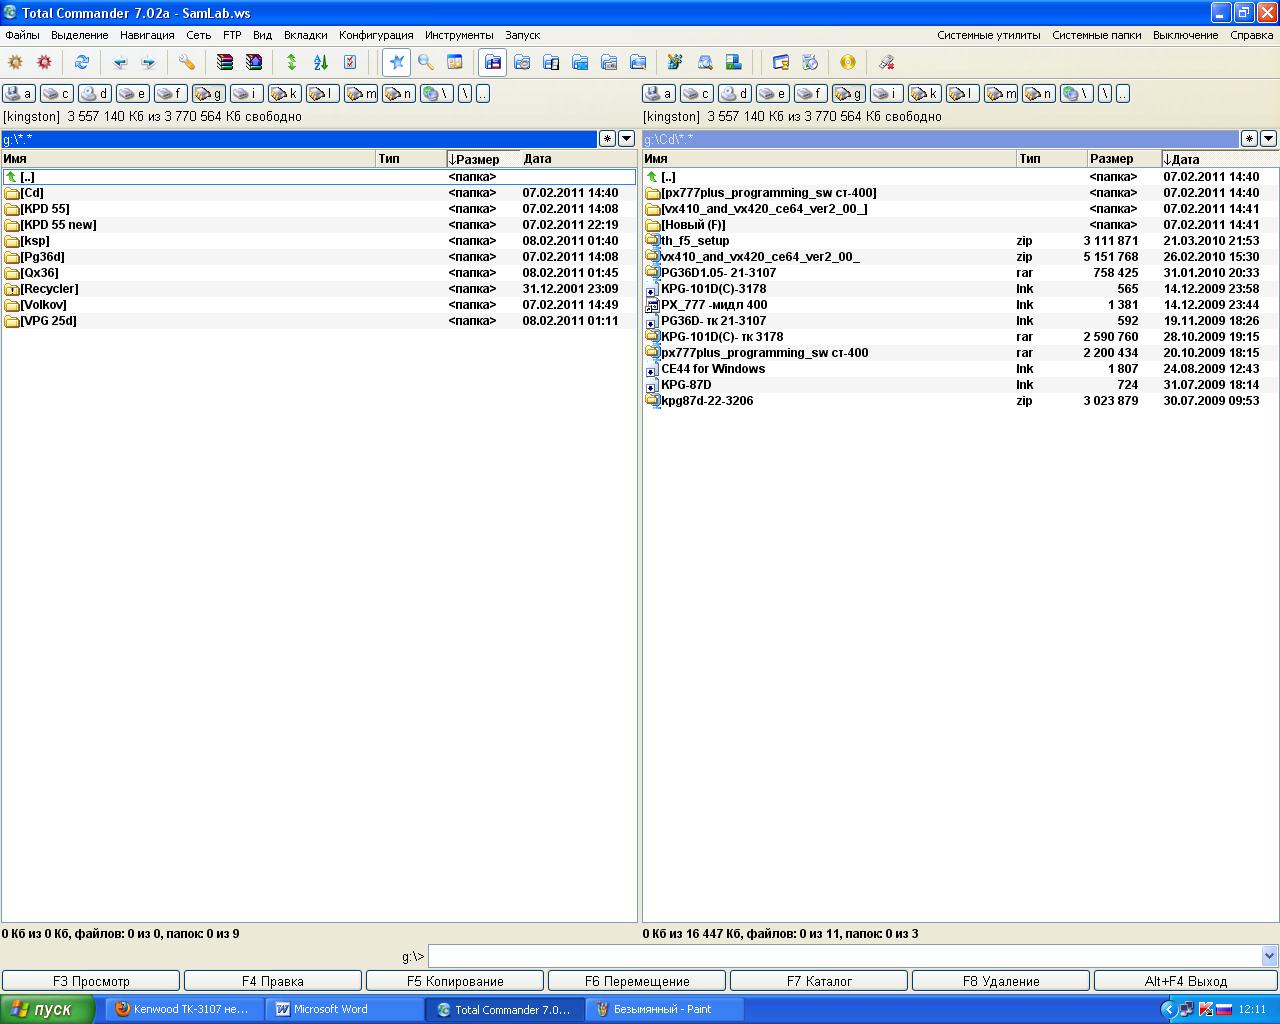The height and width of the screenshot is (1024, 1280).
Task: Click the пуск Start button
Action: (47, 1009)
